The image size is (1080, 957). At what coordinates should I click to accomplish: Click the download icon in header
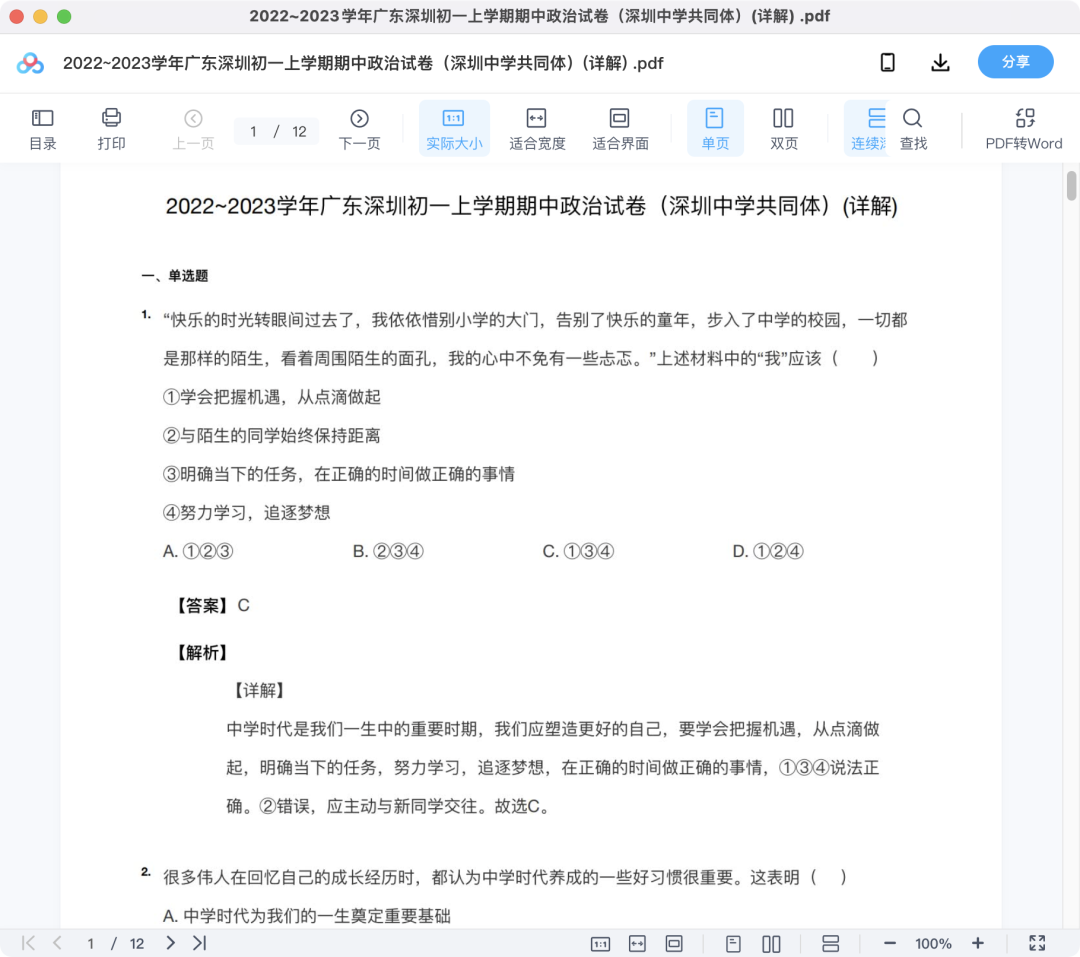[940, 63]
